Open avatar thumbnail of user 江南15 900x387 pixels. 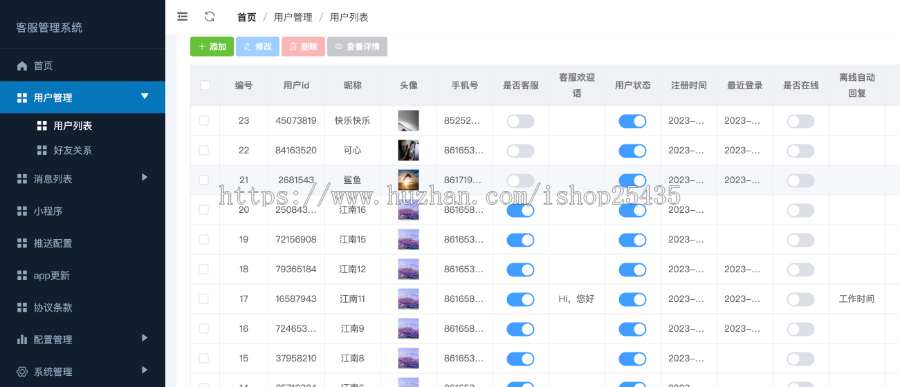coord(408,239)
